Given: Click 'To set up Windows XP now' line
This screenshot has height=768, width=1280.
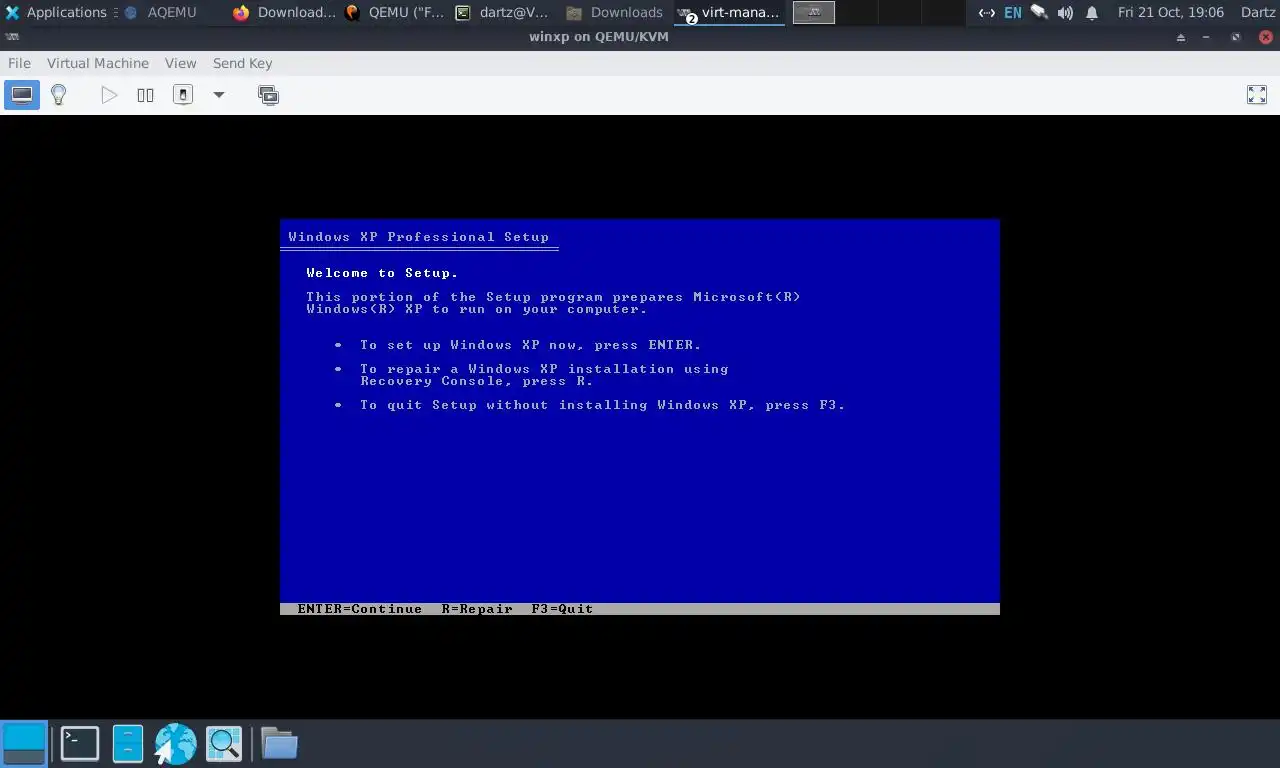Looking at the screenshot, I should tap(531, 345).
